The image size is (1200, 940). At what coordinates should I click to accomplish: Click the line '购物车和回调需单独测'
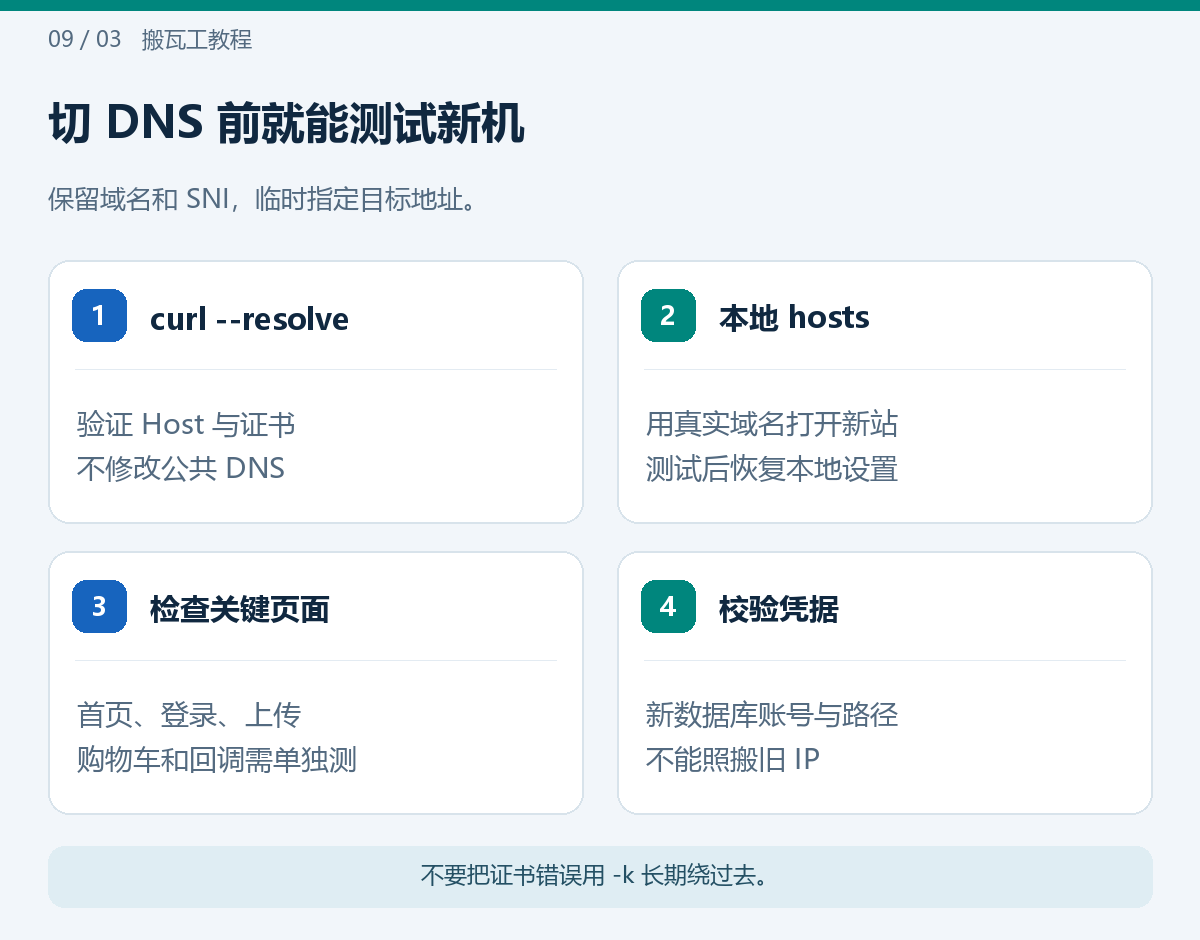(217, 759)
